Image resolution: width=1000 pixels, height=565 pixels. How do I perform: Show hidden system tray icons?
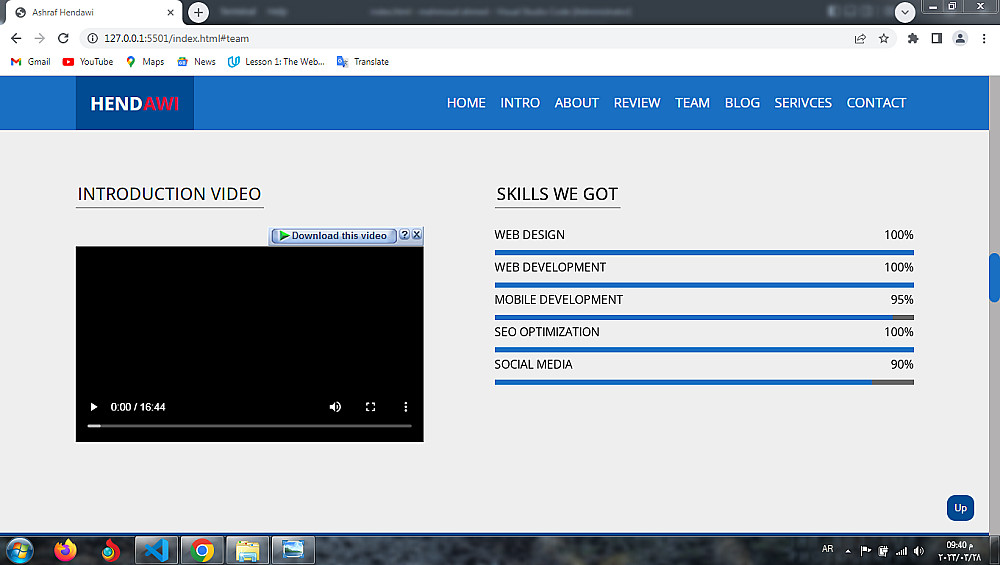(848, 551)
